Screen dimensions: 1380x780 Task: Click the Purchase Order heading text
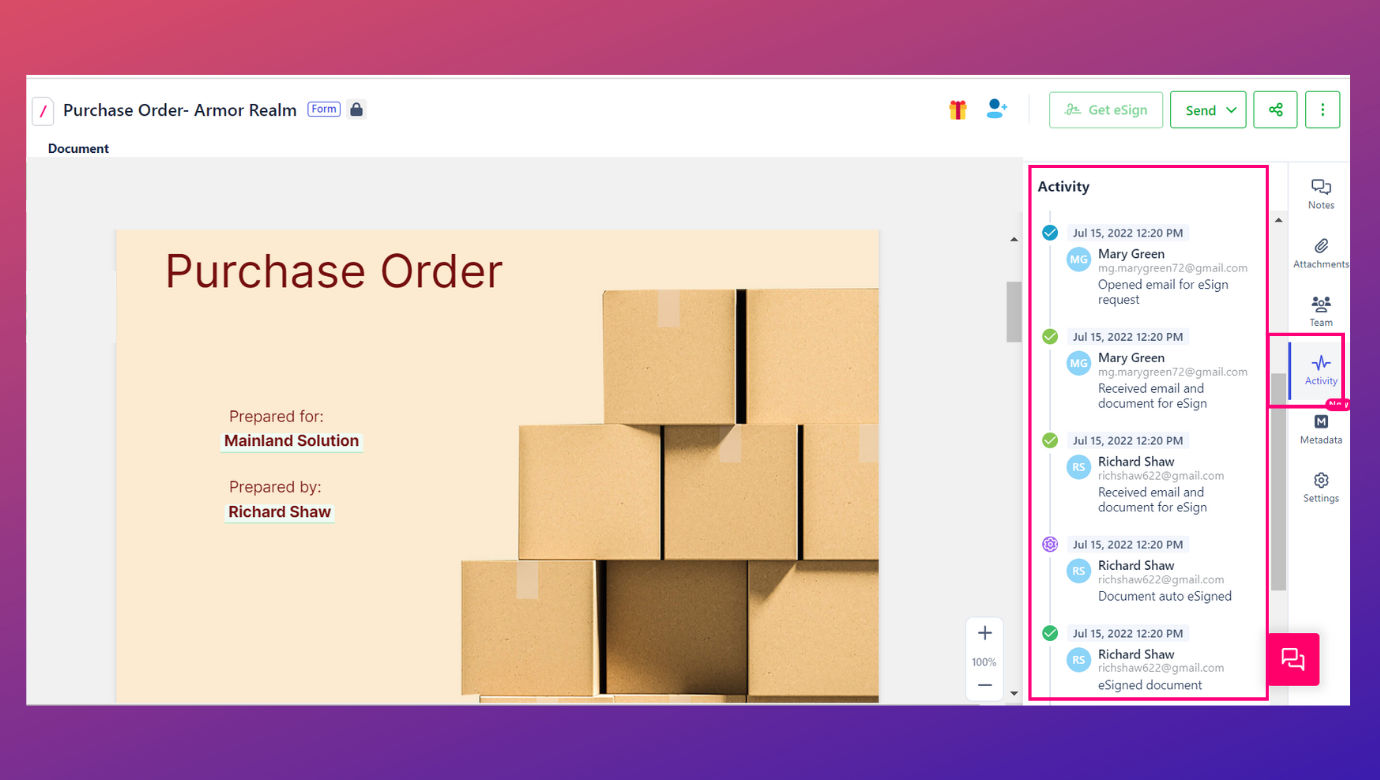(x=334, y=271)
